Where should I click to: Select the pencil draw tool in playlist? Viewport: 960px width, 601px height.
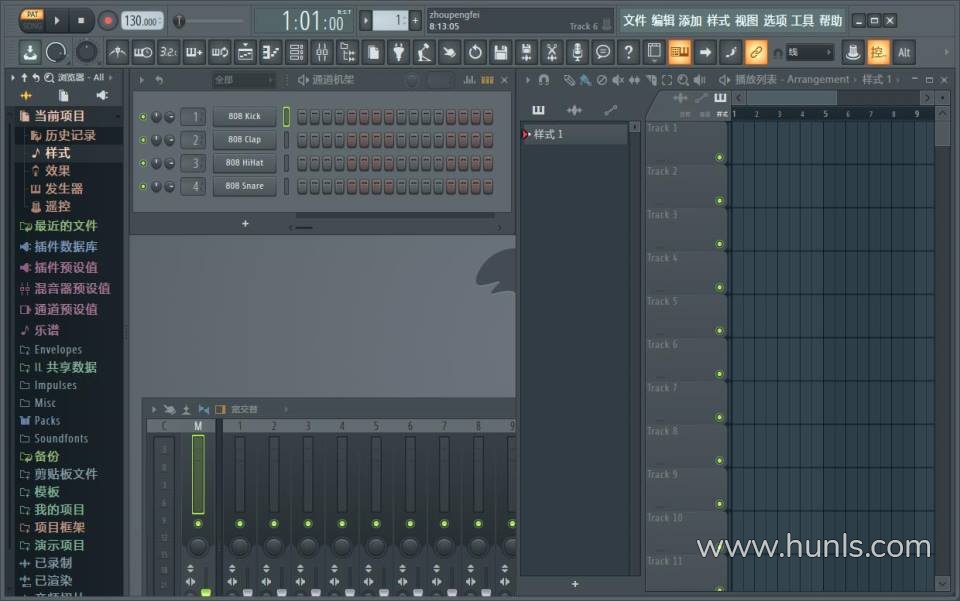[569, 80]
